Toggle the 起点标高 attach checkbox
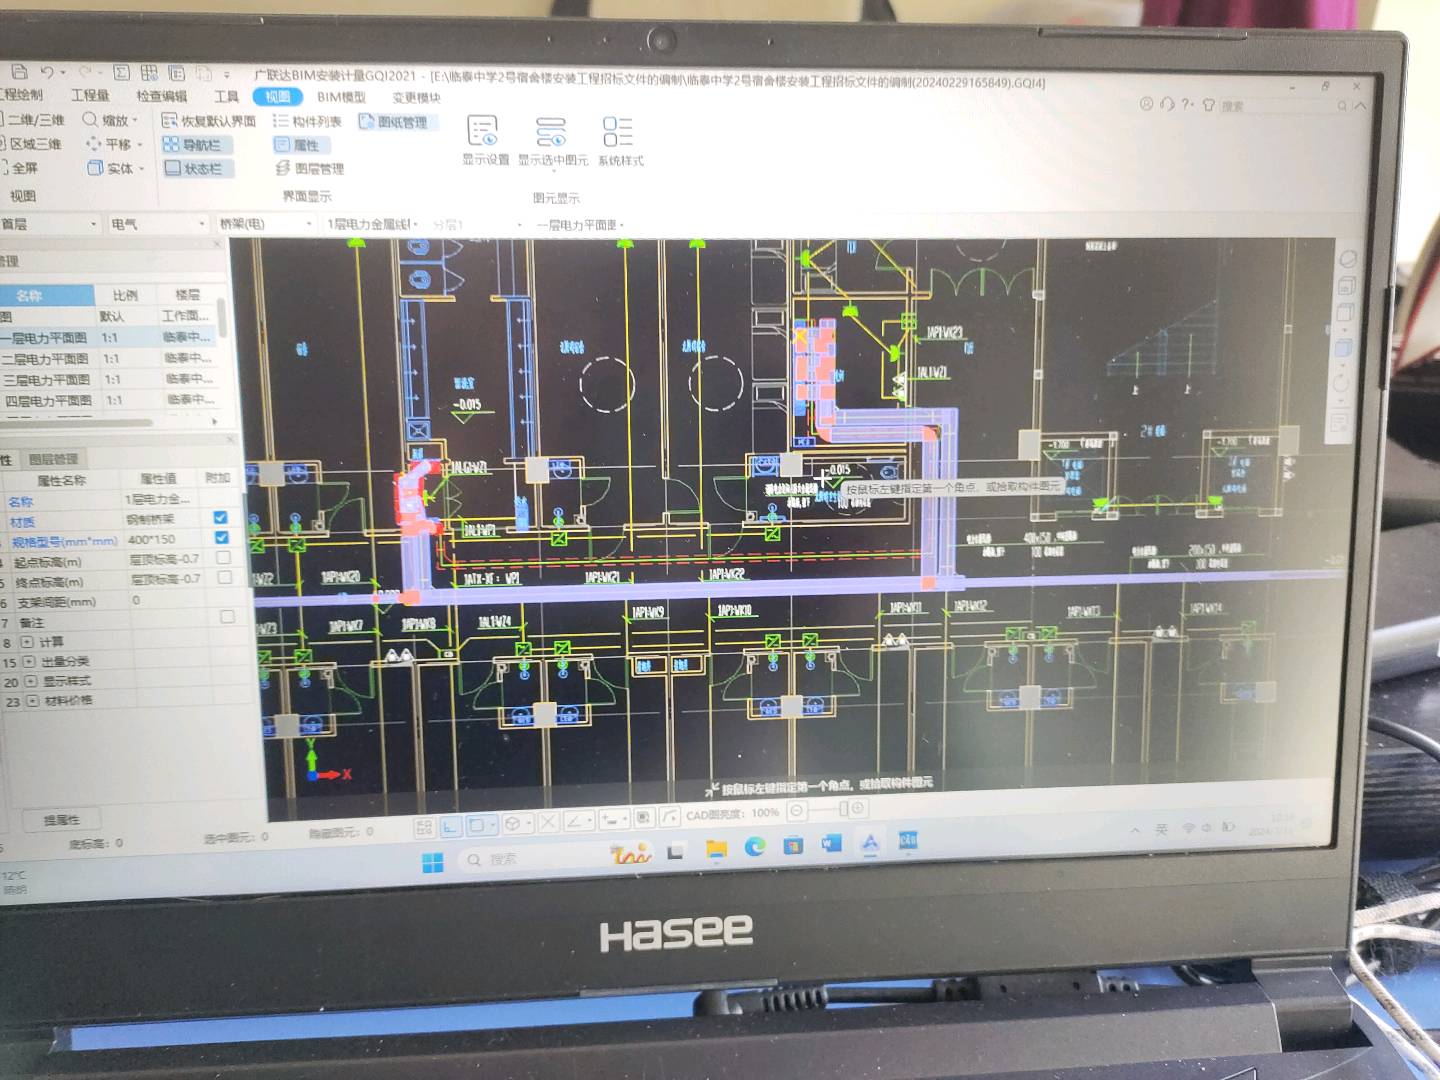Image resolution: width=1440 pixels, height=1080 pixels. coord(223,557)
